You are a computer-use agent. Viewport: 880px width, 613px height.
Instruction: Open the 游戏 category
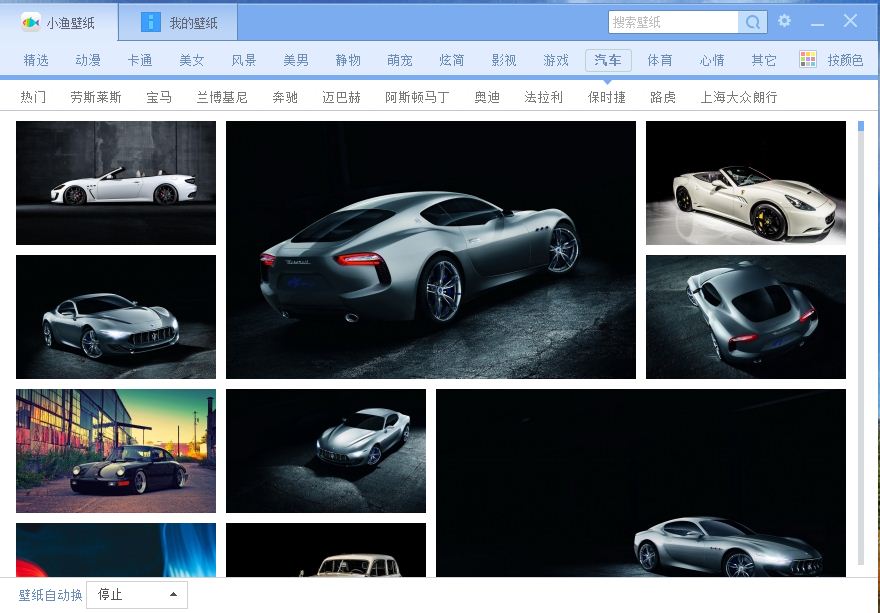[x=556, y=60]
